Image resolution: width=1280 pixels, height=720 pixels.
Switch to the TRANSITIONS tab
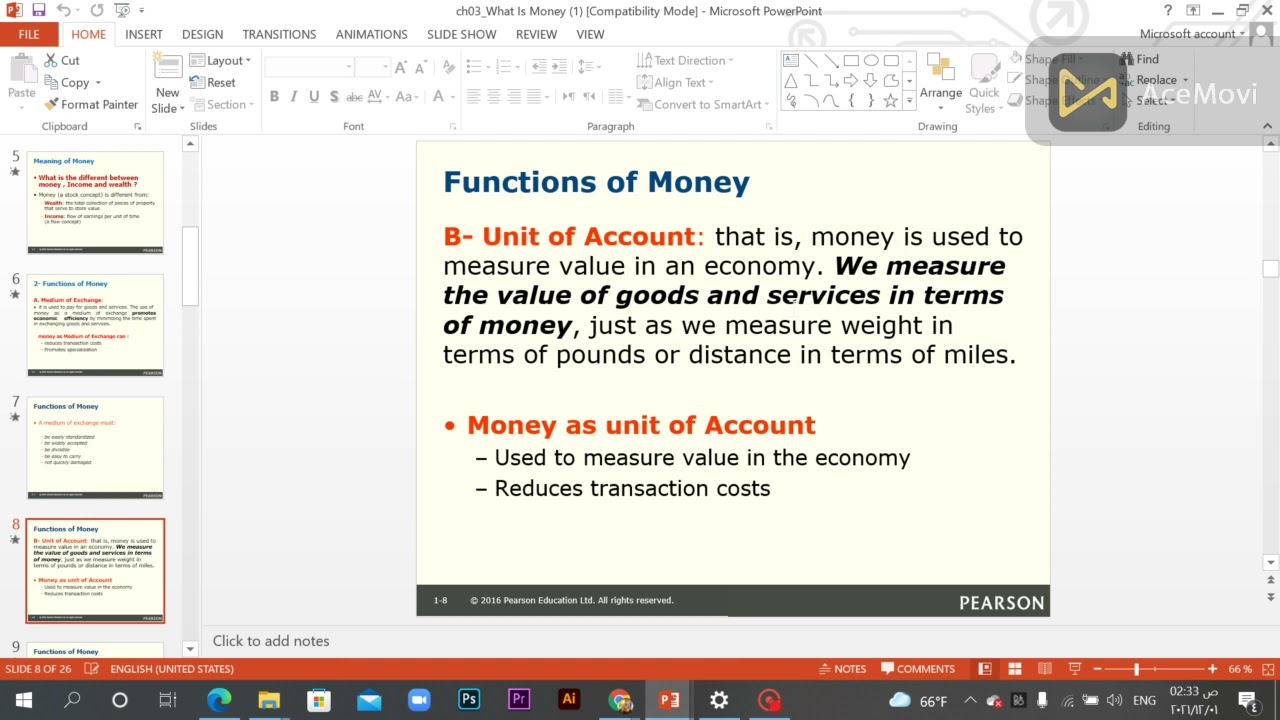(279, 34)
